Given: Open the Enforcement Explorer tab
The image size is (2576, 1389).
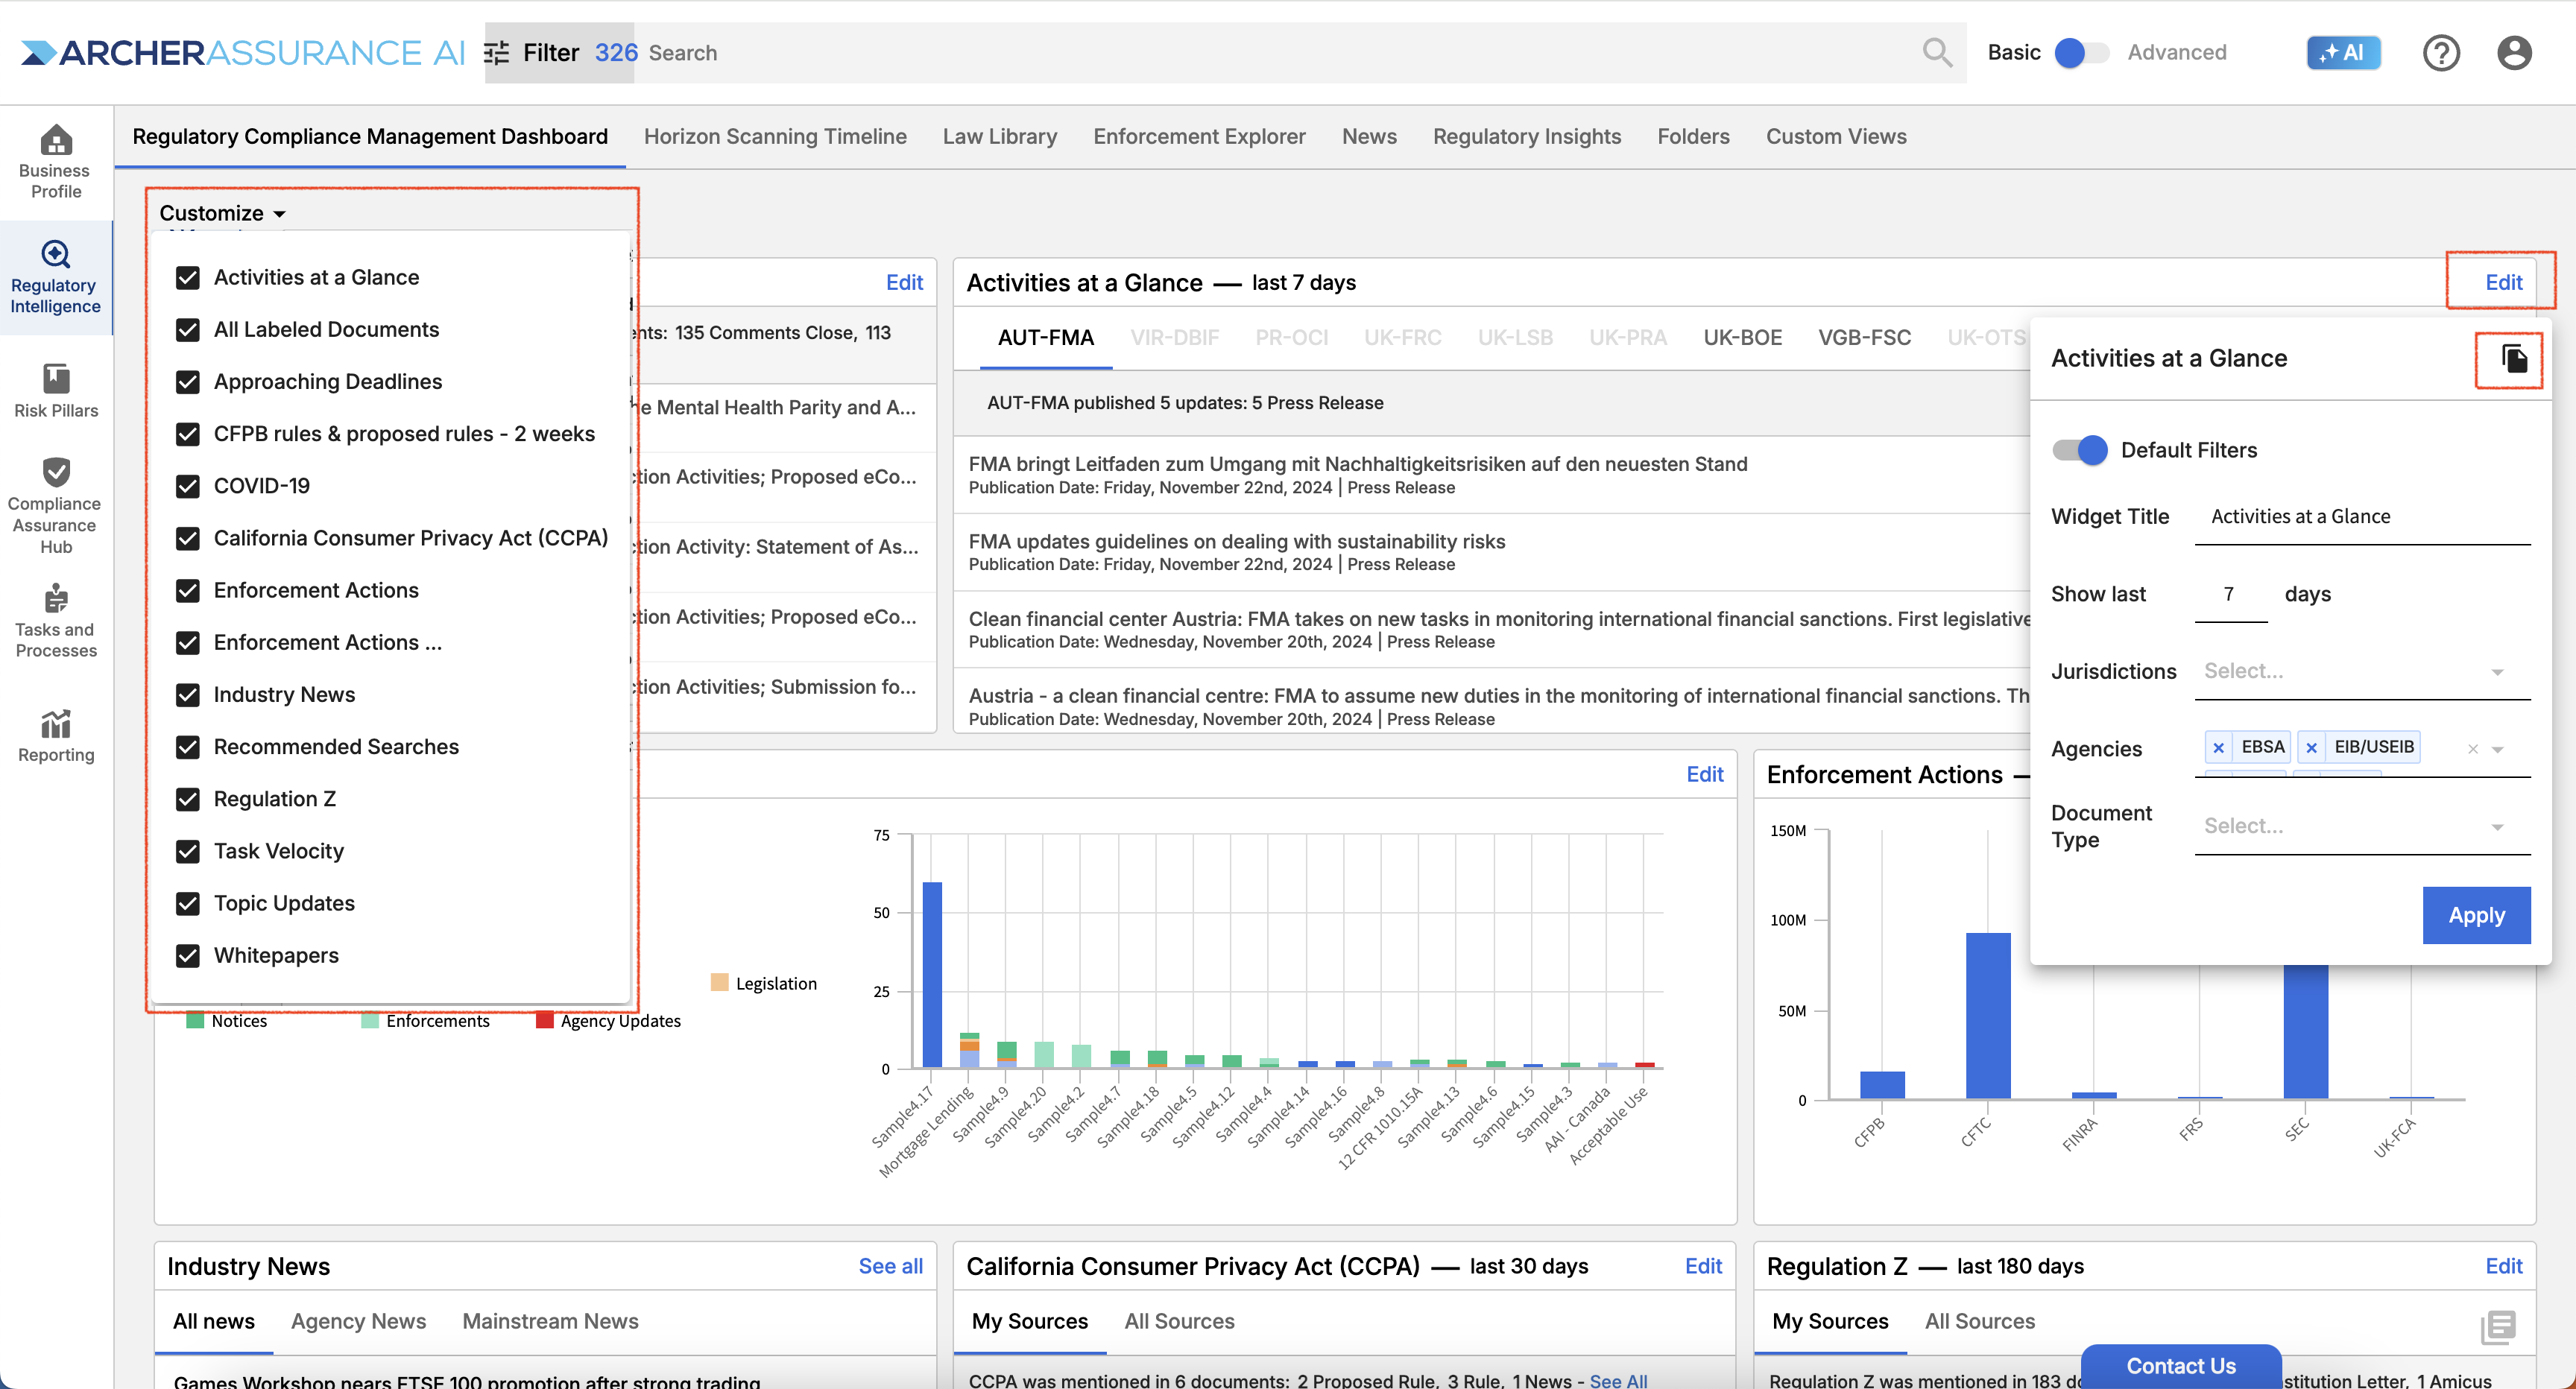Looking at the screenshot, I should click(1199, 136).
